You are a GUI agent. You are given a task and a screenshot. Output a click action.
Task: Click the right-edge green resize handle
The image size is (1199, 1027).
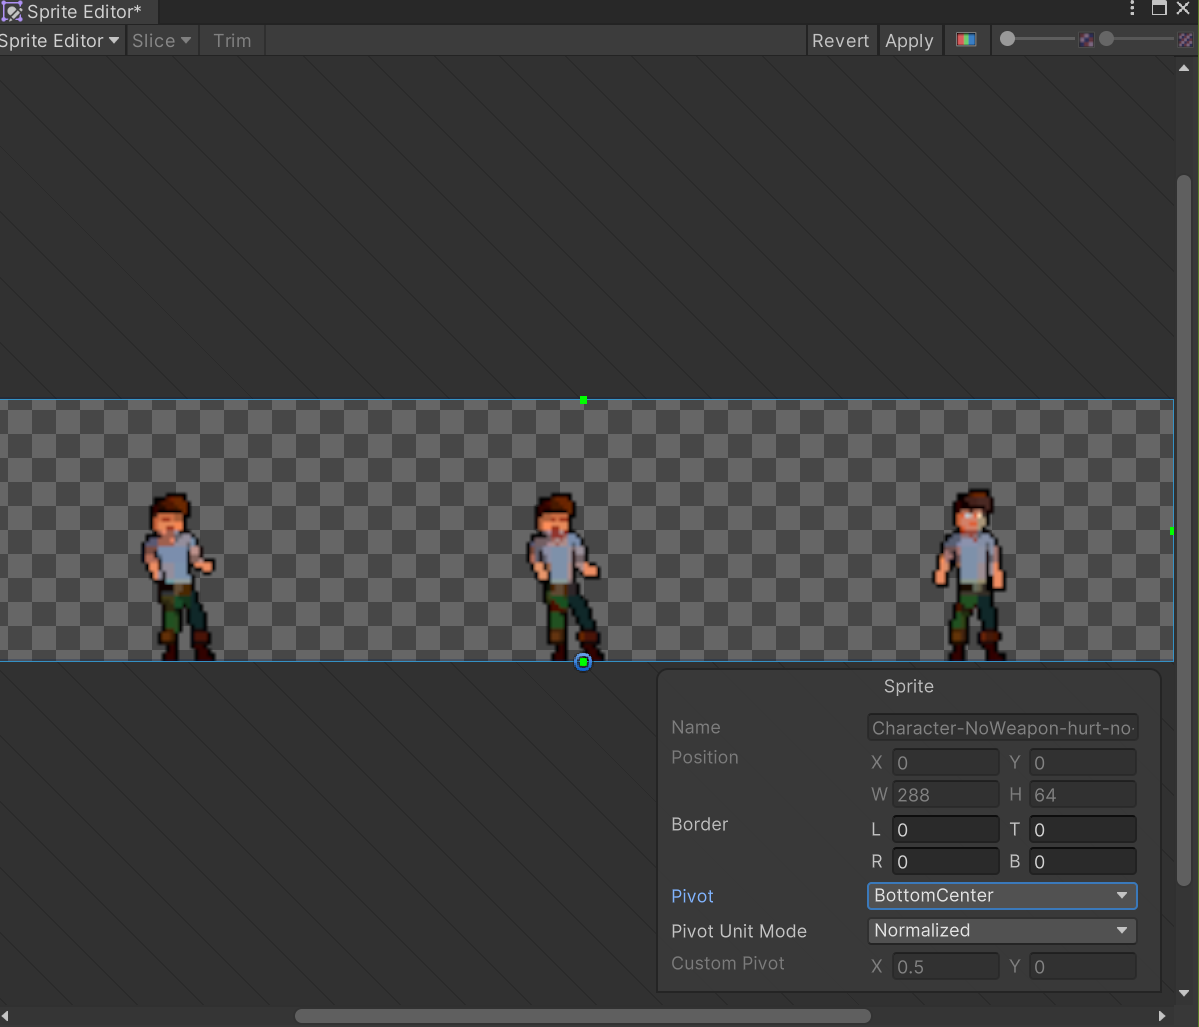tap(1170, 532)
